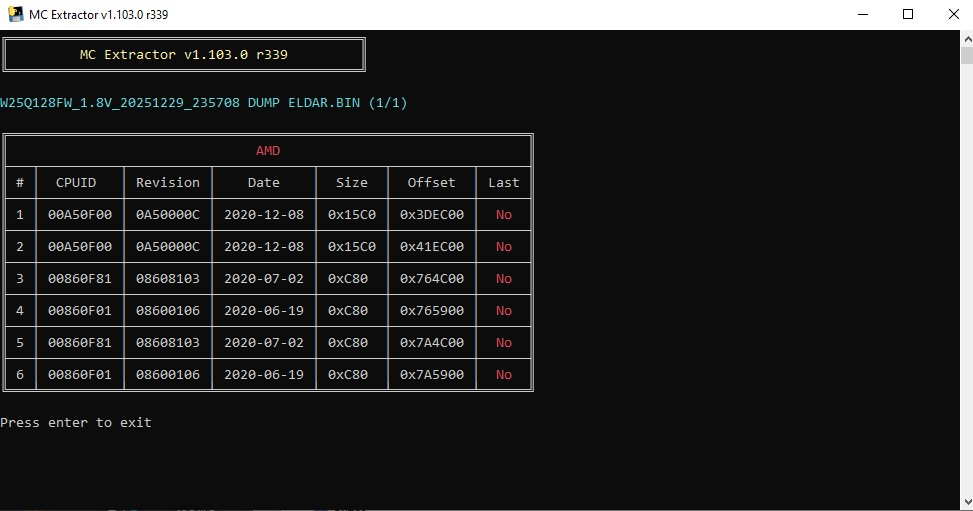Screen dimensions: 973x511
Task: Close the MC Extractor window
Action: (x=952, y=14)
